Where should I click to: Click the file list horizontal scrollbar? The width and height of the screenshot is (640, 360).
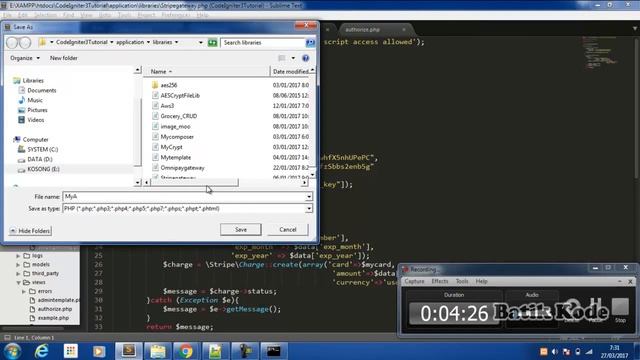(x=194, y=183)
